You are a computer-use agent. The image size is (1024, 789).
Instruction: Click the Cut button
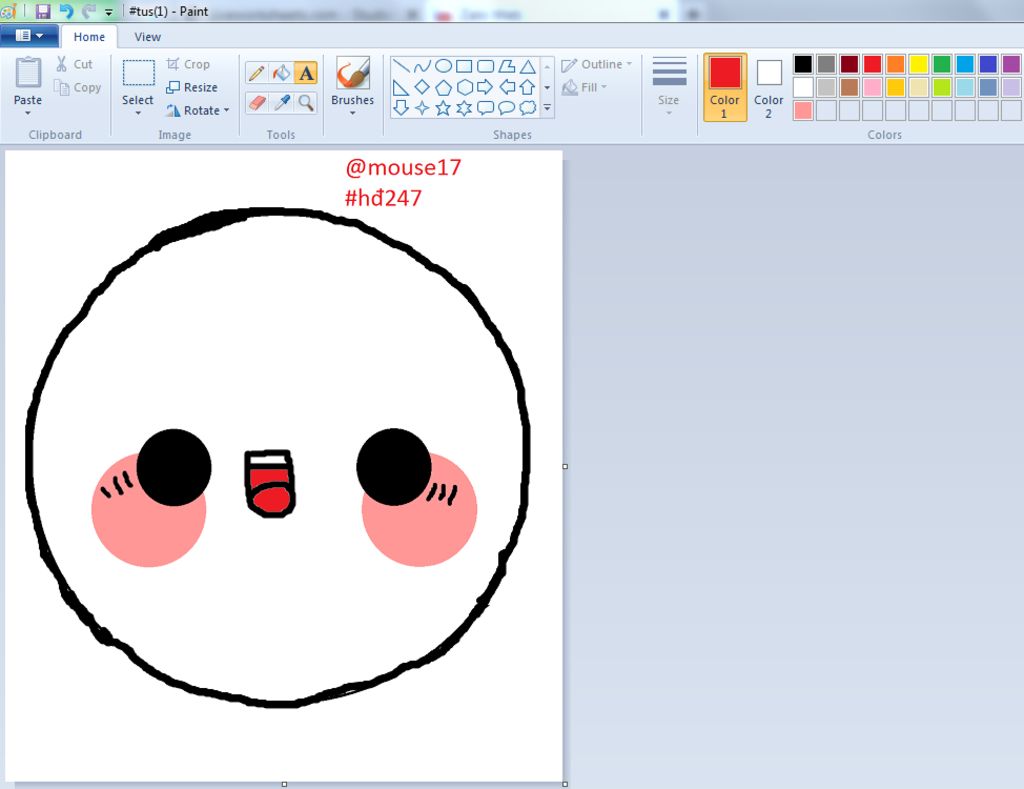(74, 64)
